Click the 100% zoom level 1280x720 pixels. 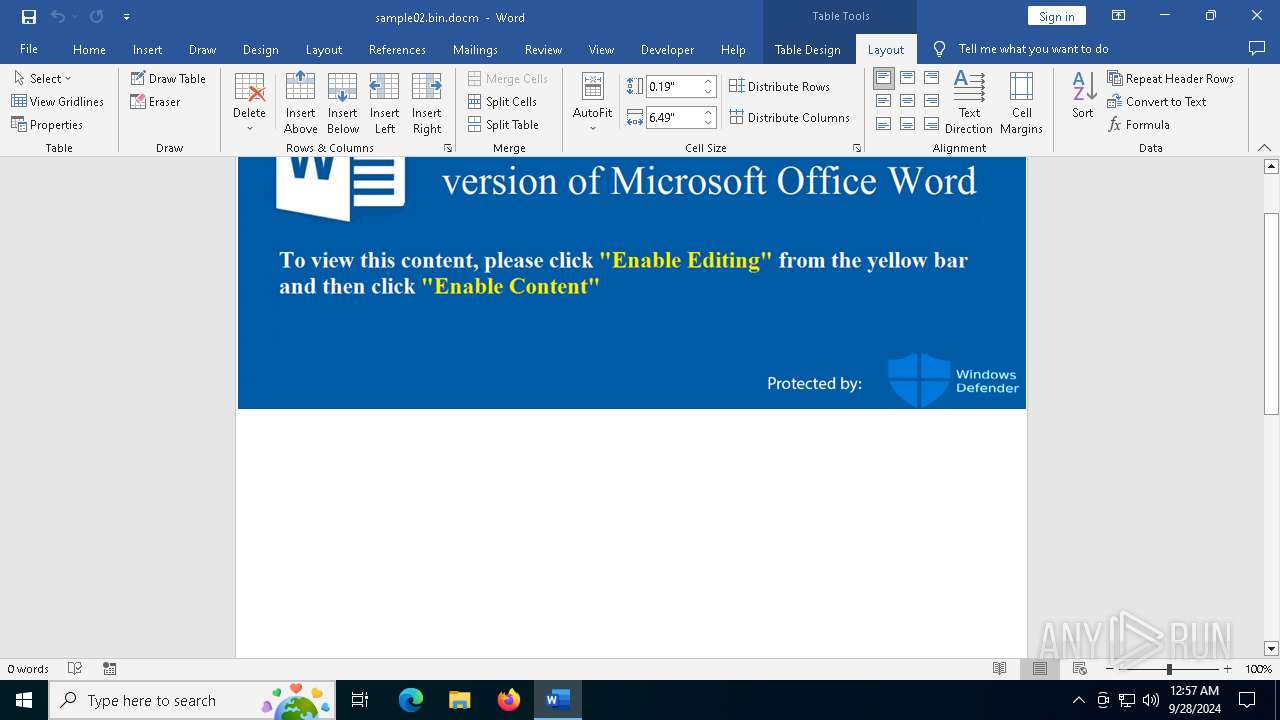coord(1258,669)
